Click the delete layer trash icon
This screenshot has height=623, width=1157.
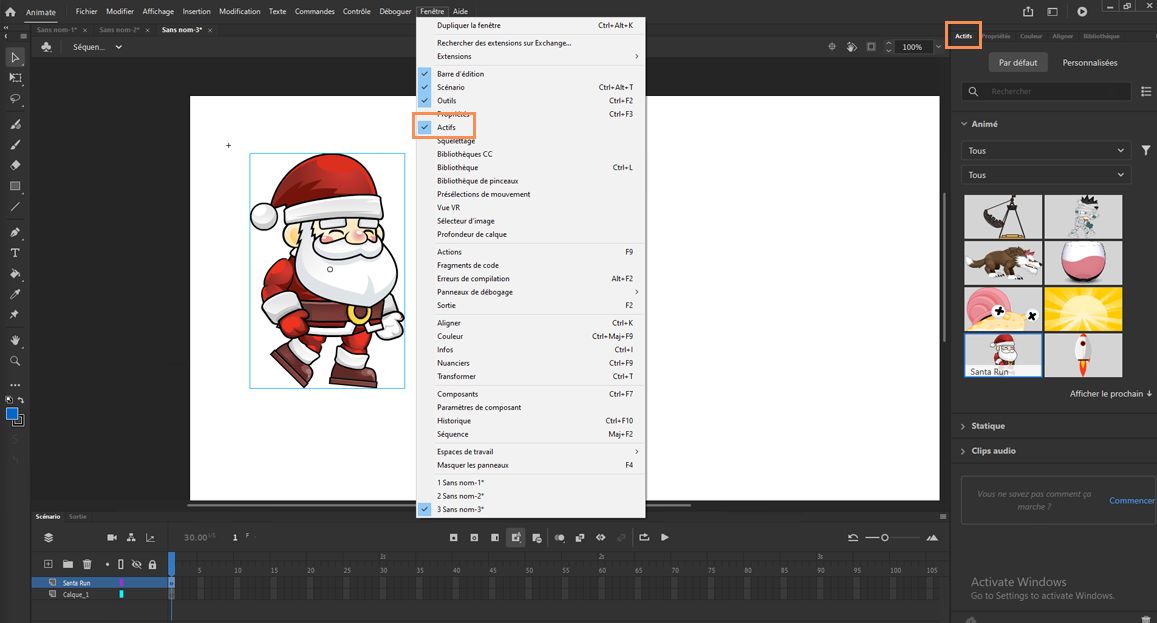[x=87, y=564]
